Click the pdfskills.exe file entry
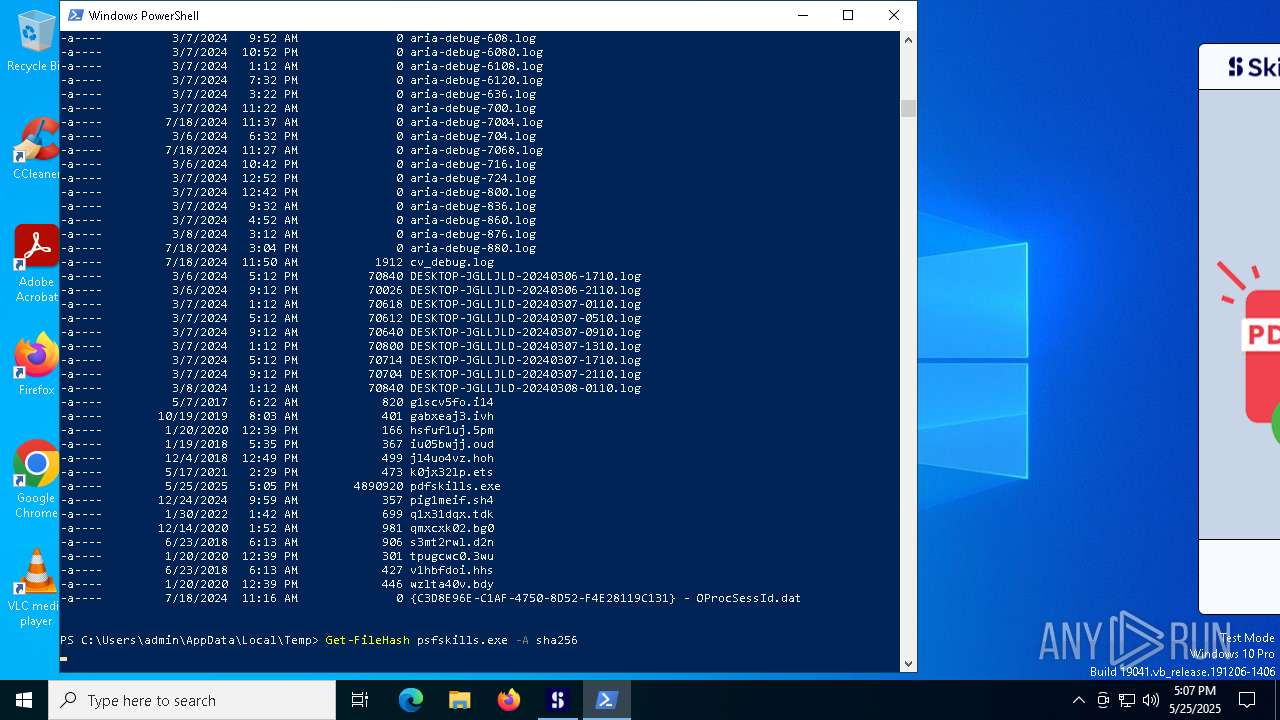1280x720 pixels. tap(455, 486)
